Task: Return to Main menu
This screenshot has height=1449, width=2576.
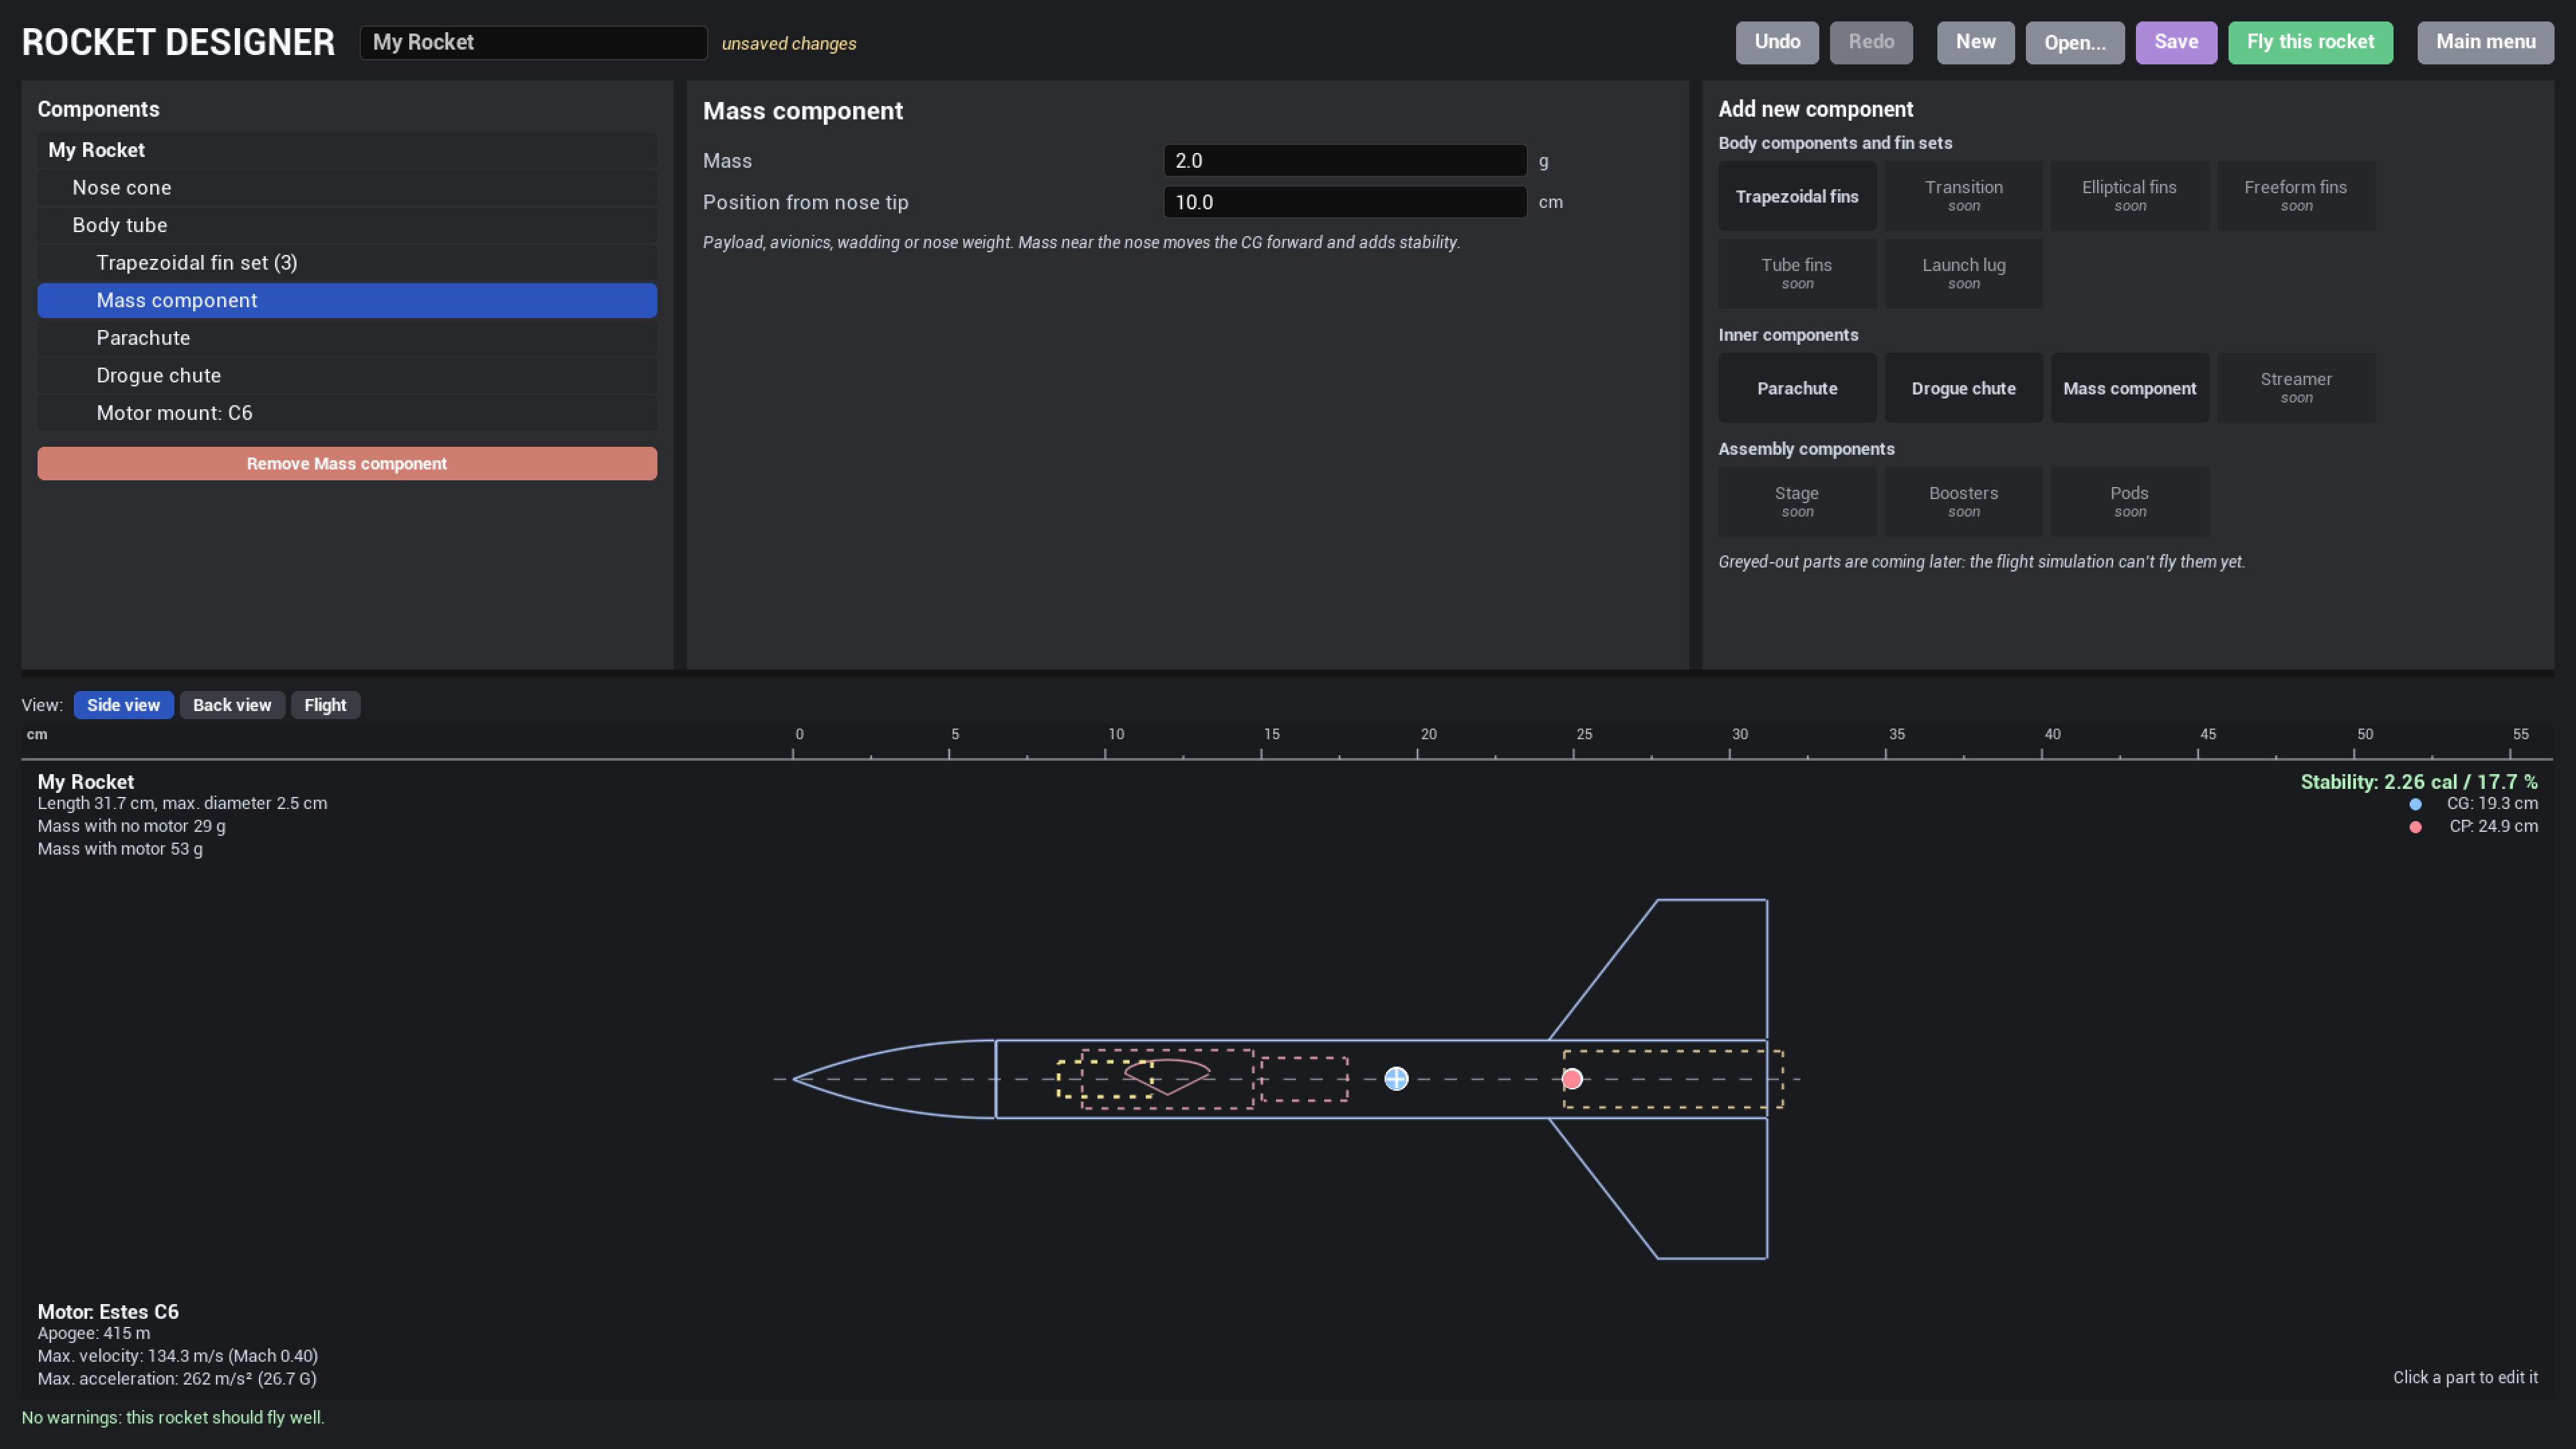Action: [2485, 42]
